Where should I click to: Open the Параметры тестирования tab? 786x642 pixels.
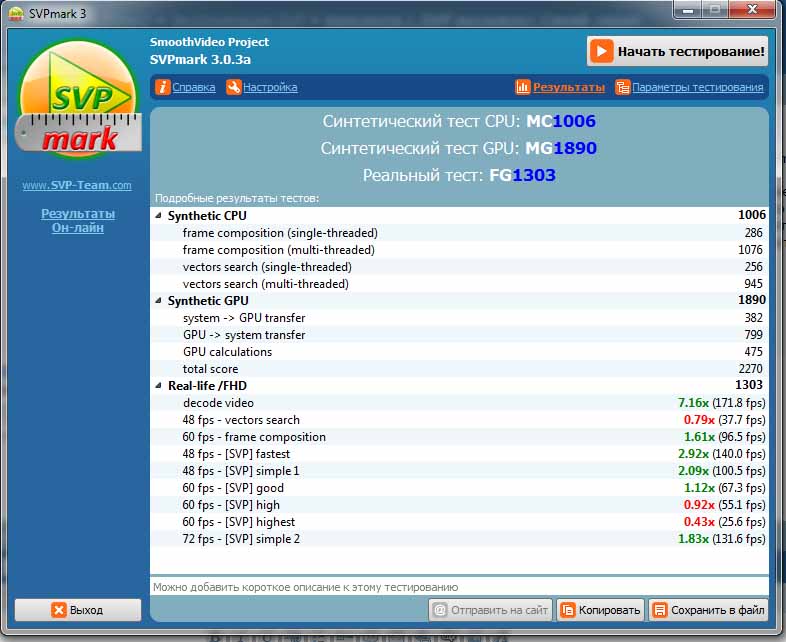click(x=697, y=87)
